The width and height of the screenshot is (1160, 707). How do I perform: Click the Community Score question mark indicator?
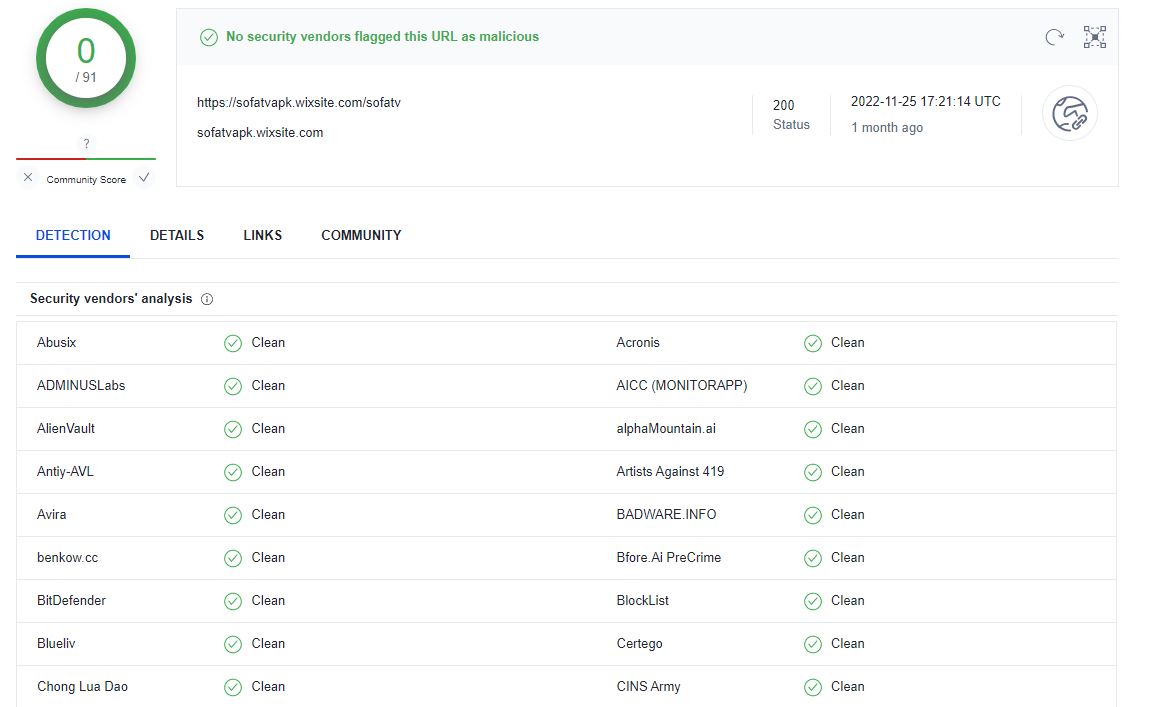[x=86, y=144]
